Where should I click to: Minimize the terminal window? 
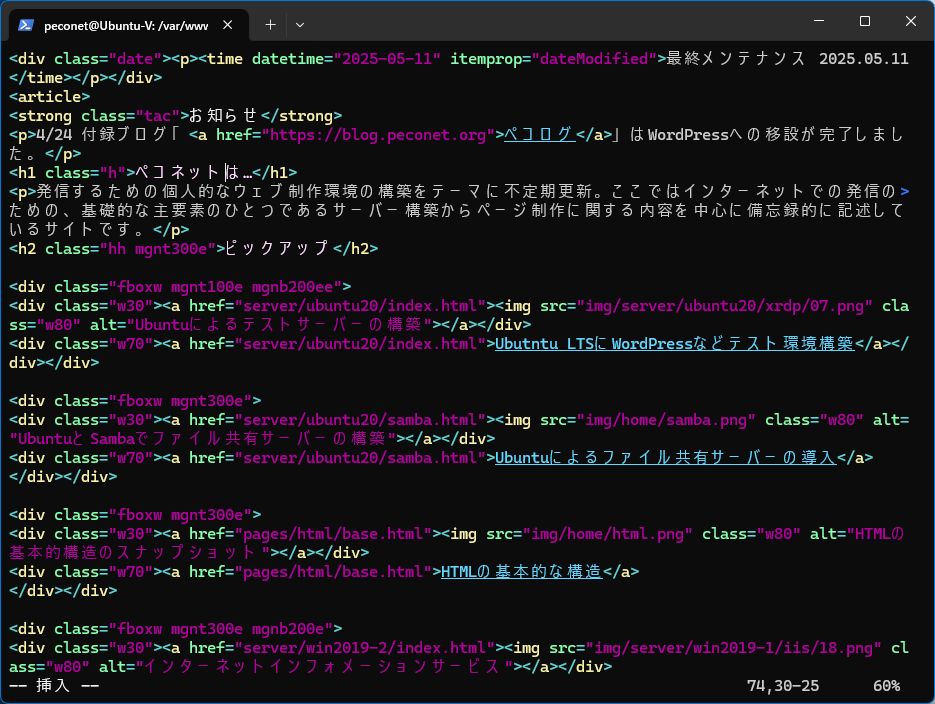819,21
